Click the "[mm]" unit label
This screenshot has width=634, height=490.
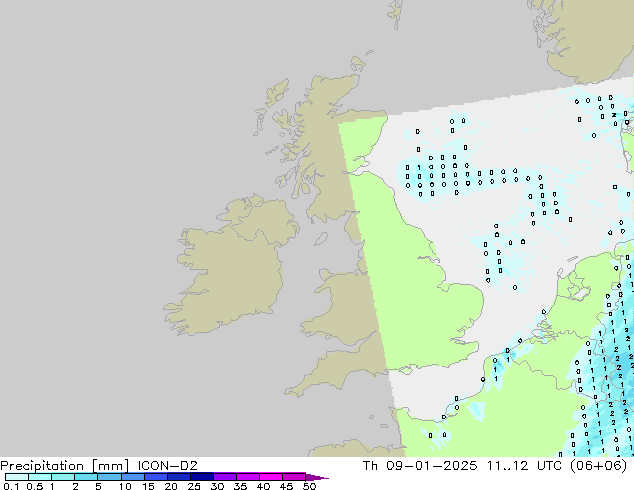click(110, 466)
